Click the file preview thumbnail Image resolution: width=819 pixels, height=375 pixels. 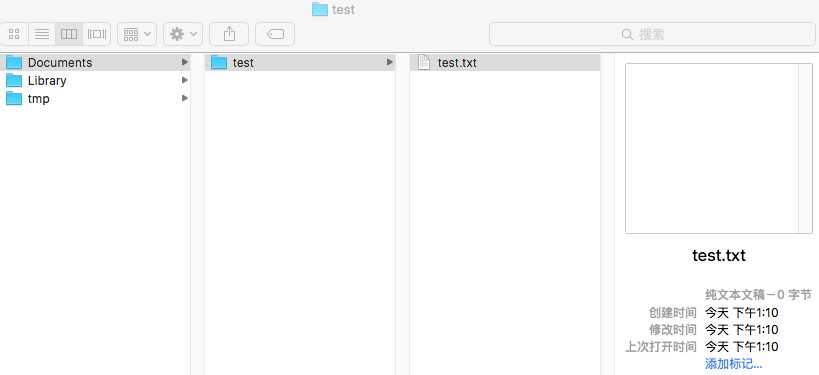[x=719, y=148]
